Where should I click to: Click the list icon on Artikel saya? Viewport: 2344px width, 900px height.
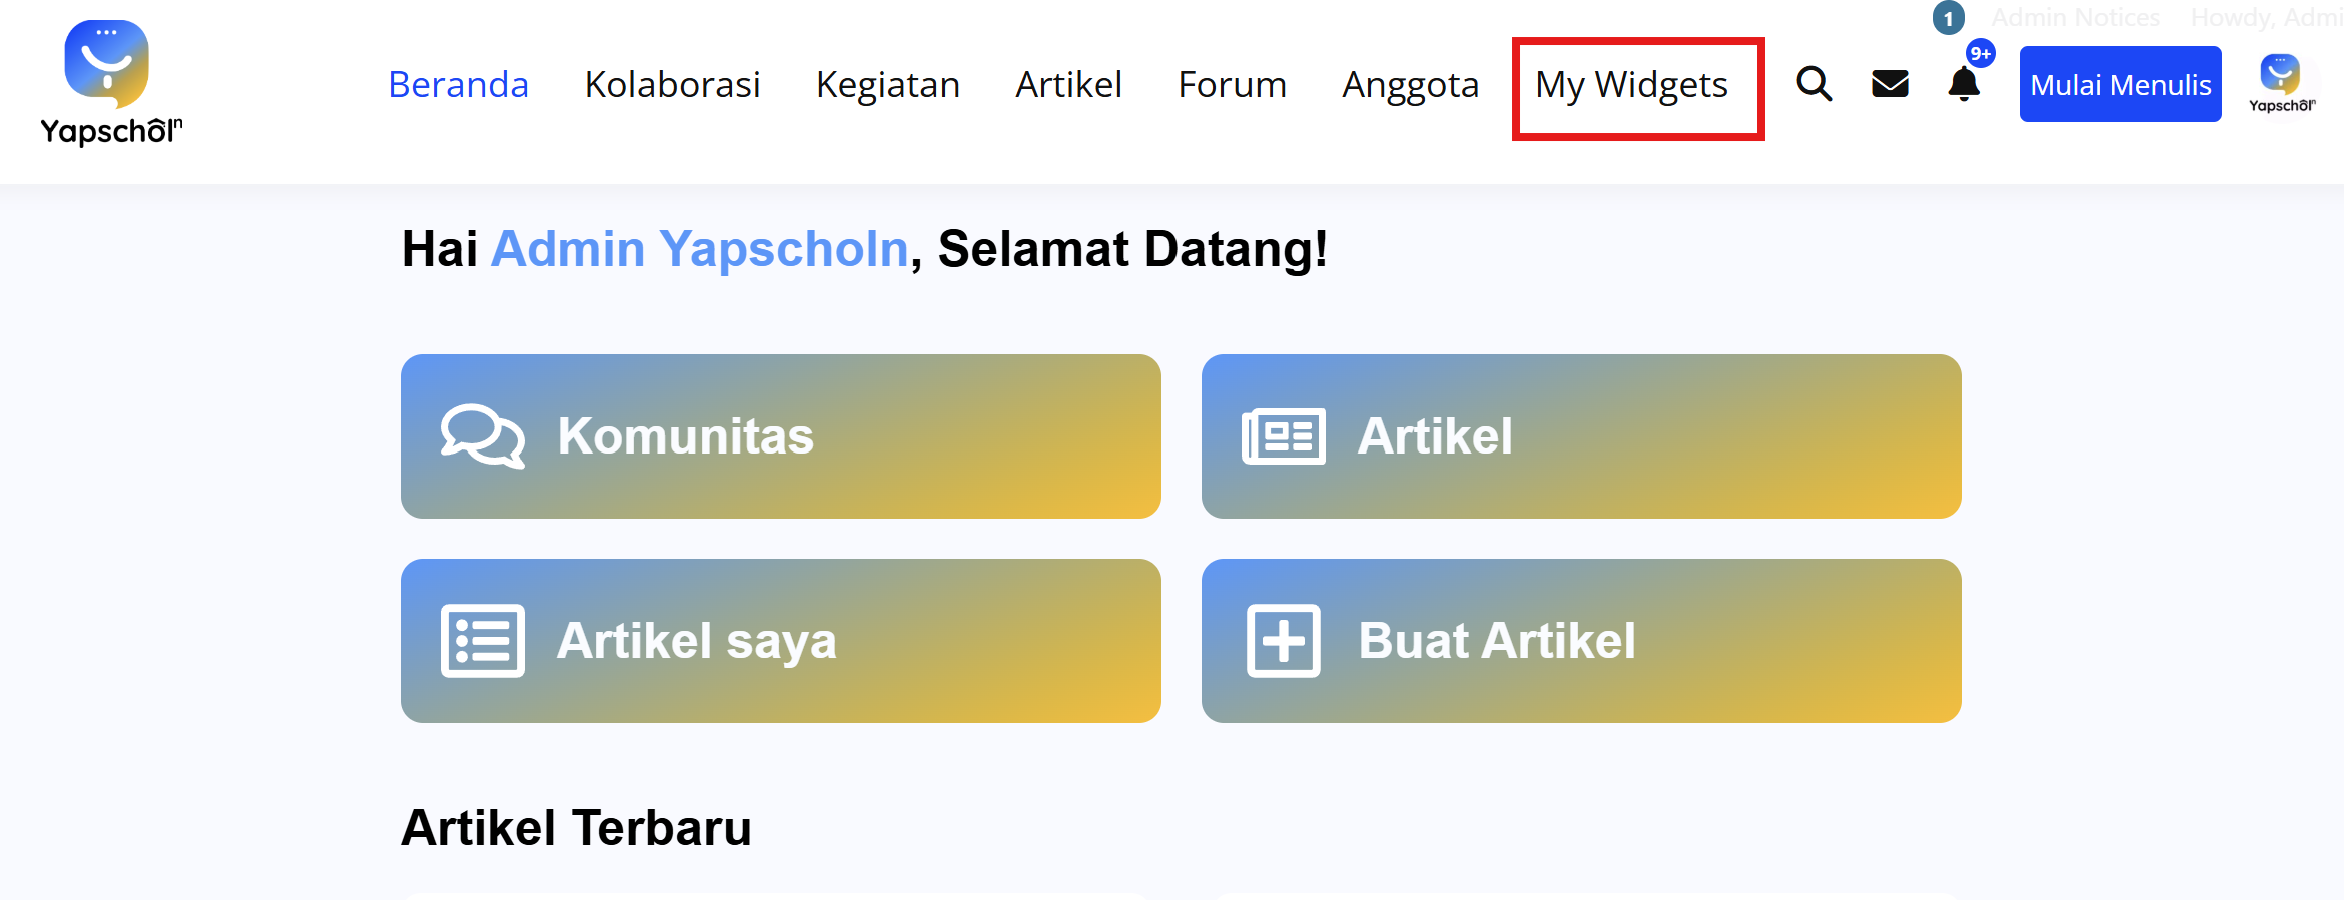(x=482, y=641)
